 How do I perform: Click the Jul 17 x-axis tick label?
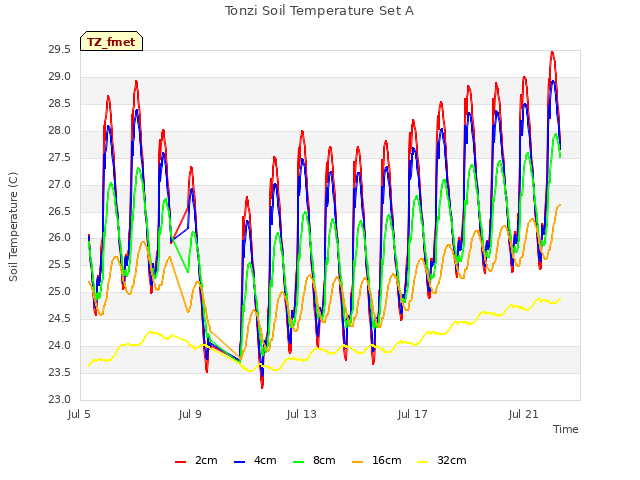[413, 415]
